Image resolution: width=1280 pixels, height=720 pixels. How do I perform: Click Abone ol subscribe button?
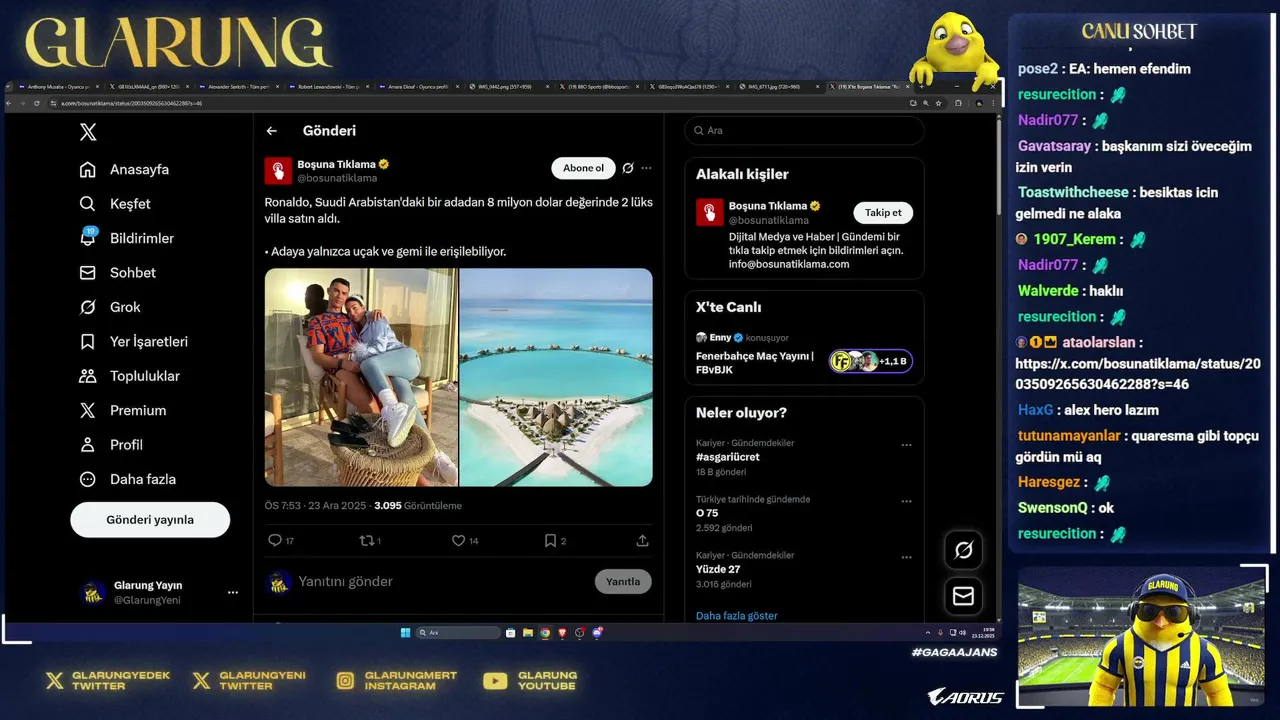pyautogui.click(x=583, y=168)
